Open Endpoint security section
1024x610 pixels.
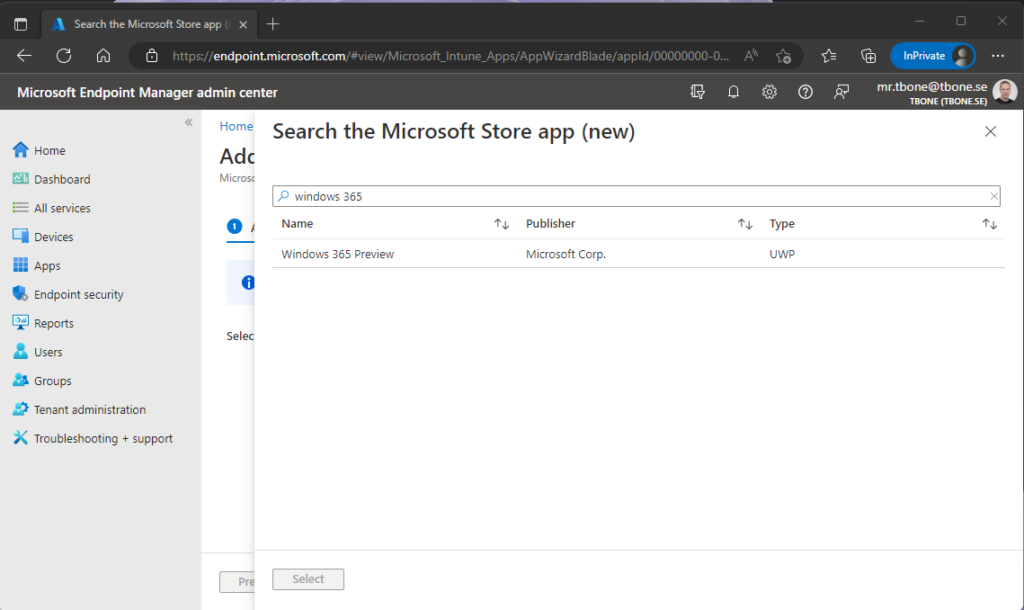point(68,294)
